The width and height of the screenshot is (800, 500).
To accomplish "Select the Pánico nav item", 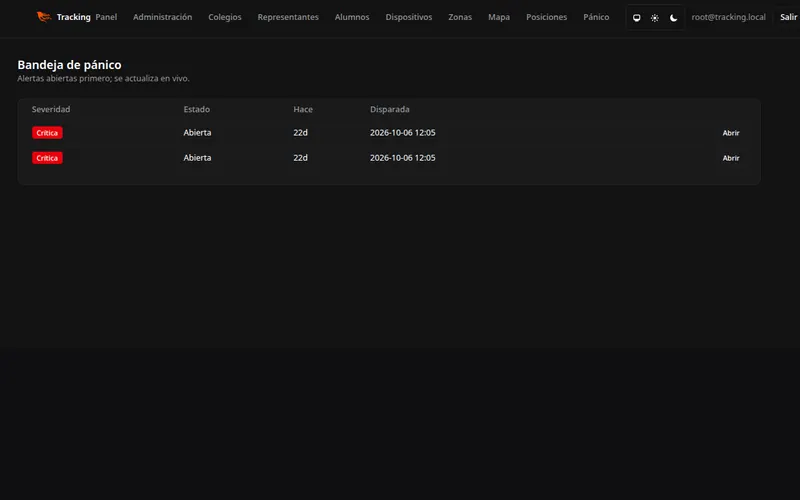I will pos(596,17).
